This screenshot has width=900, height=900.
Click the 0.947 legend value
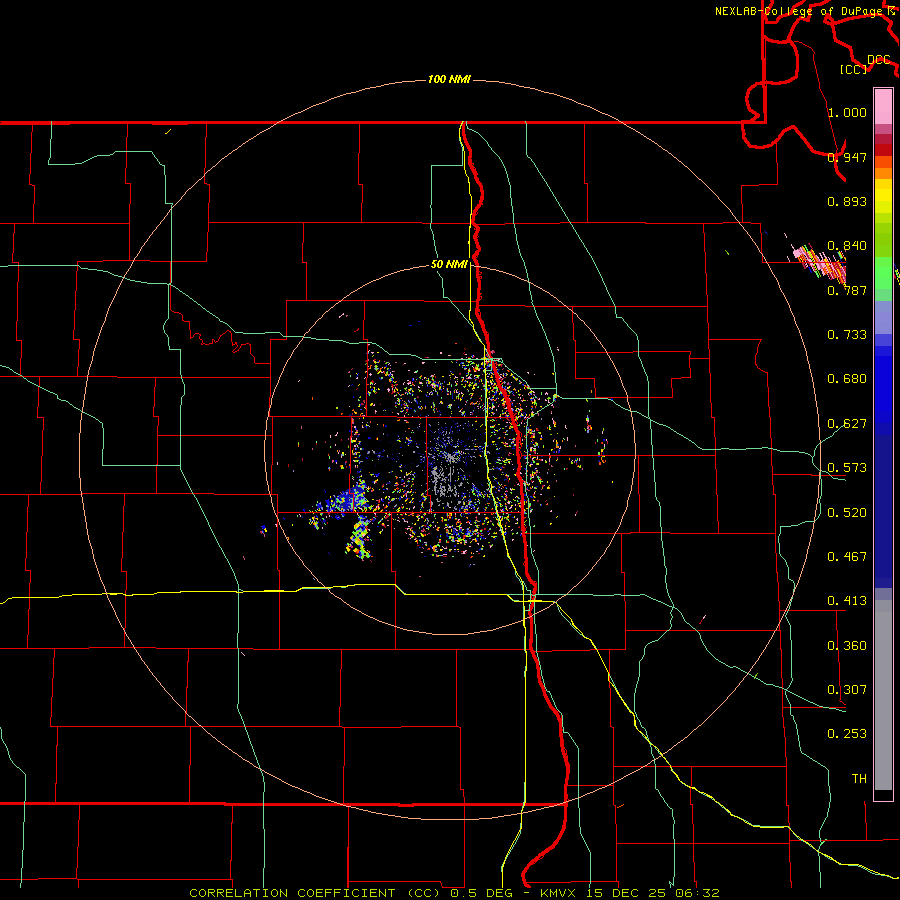point(847,157)
